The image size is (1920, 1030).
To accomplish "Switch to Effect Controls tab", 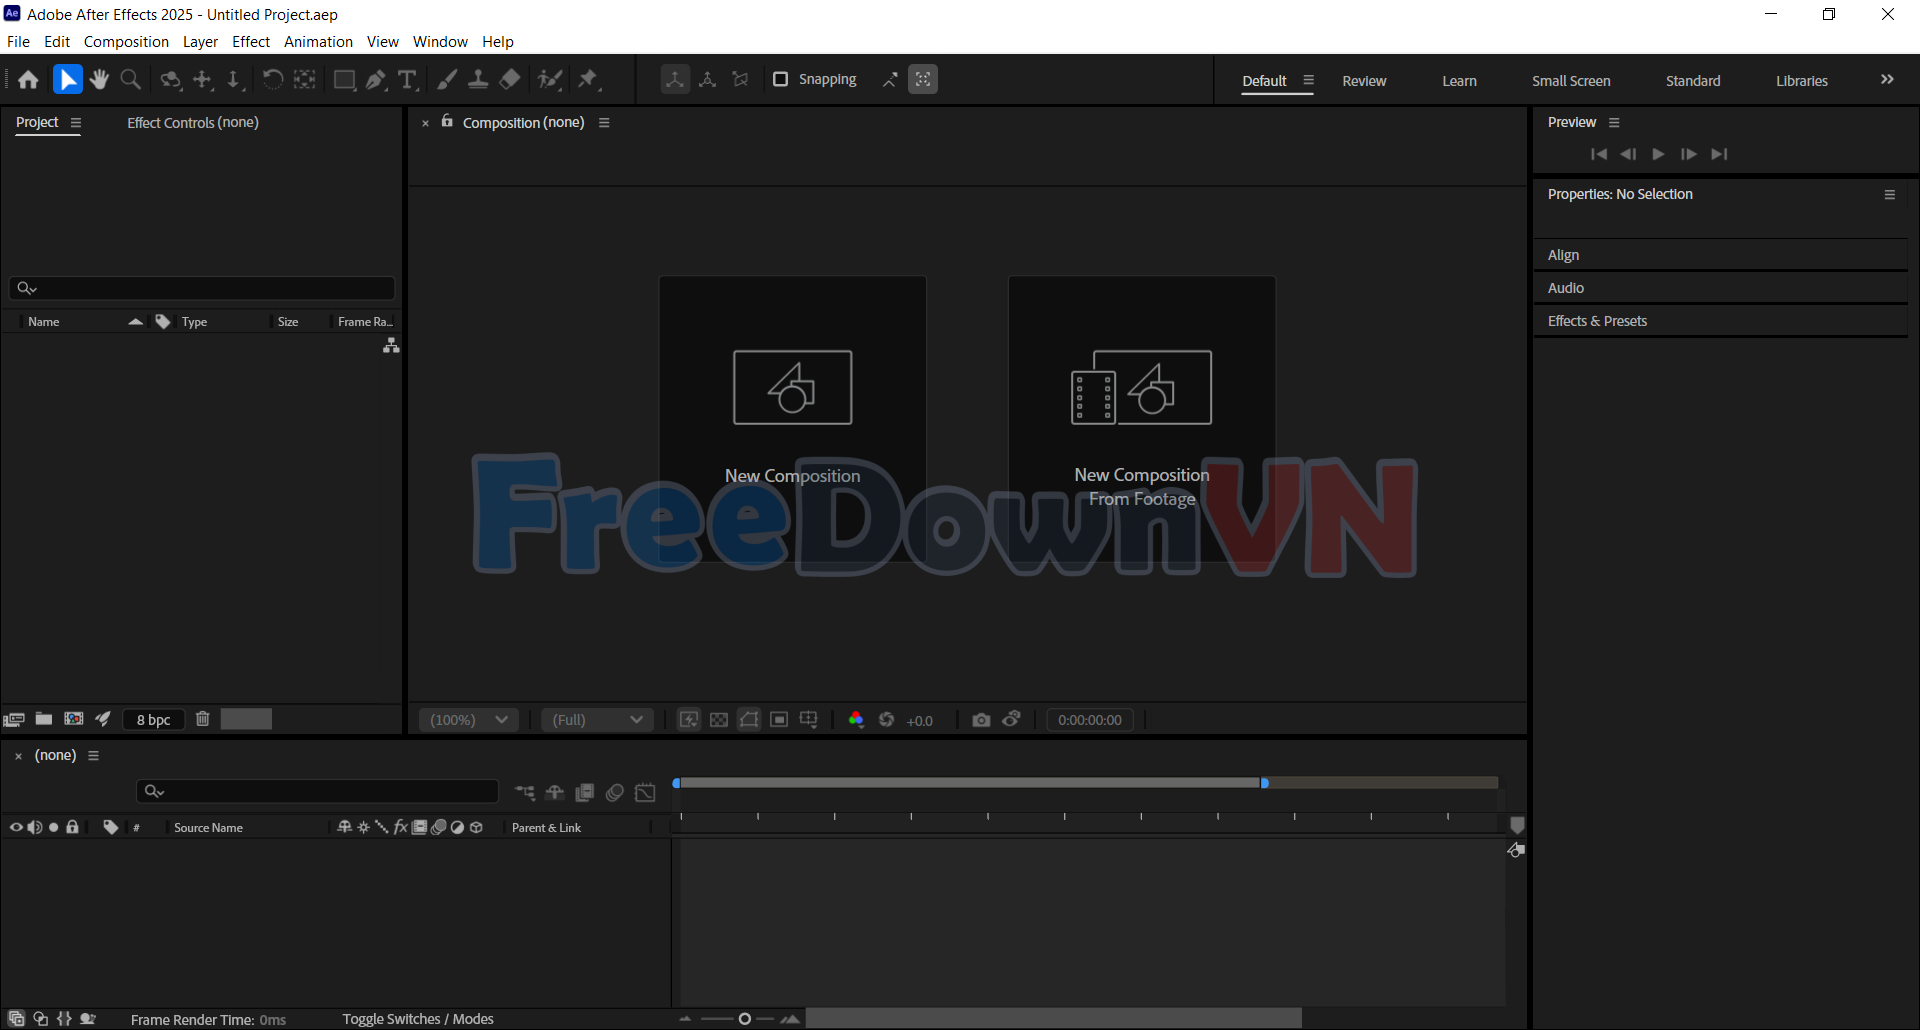I will click(192, 122).
